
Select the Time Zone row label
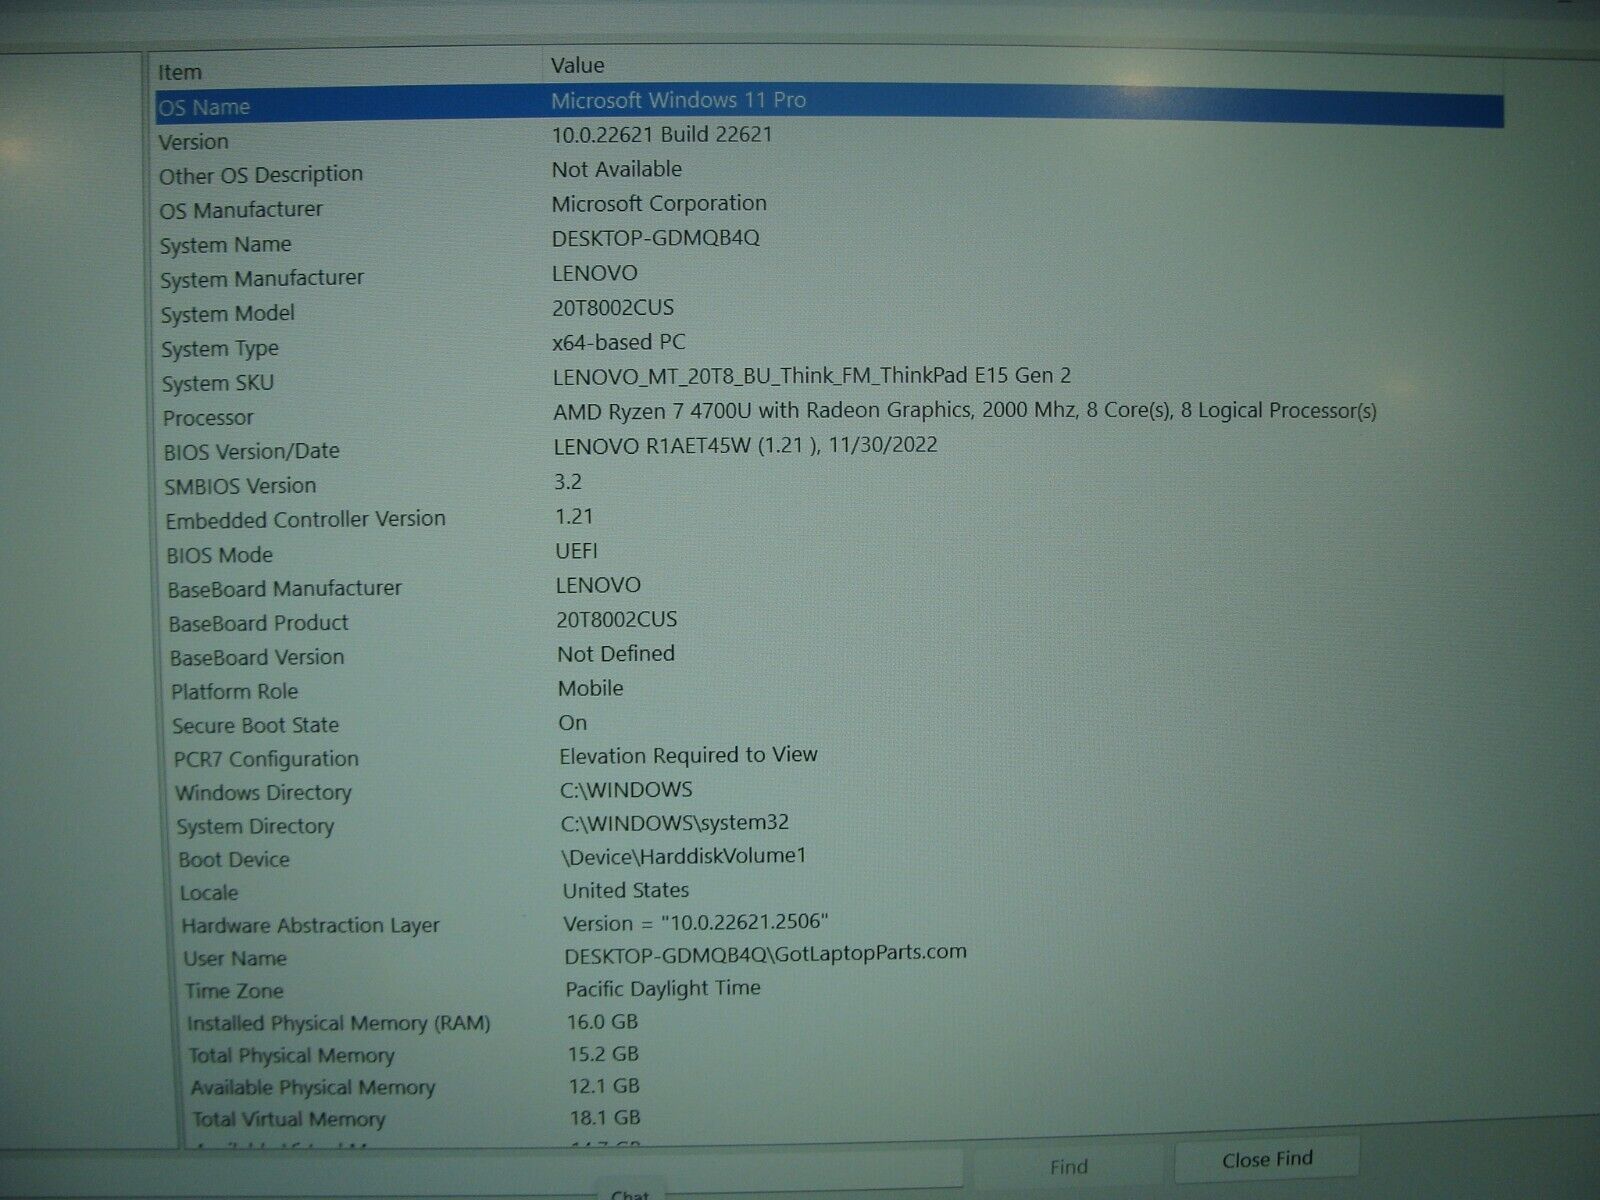point(234,991)
